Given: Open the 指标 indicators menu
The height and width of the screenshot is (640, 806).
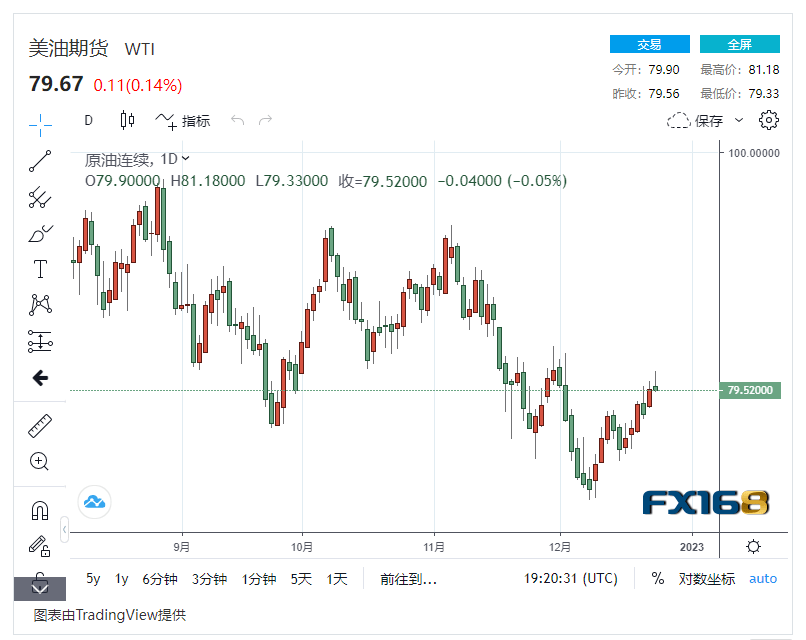Looking at the screenshot, I should [183, 121].
